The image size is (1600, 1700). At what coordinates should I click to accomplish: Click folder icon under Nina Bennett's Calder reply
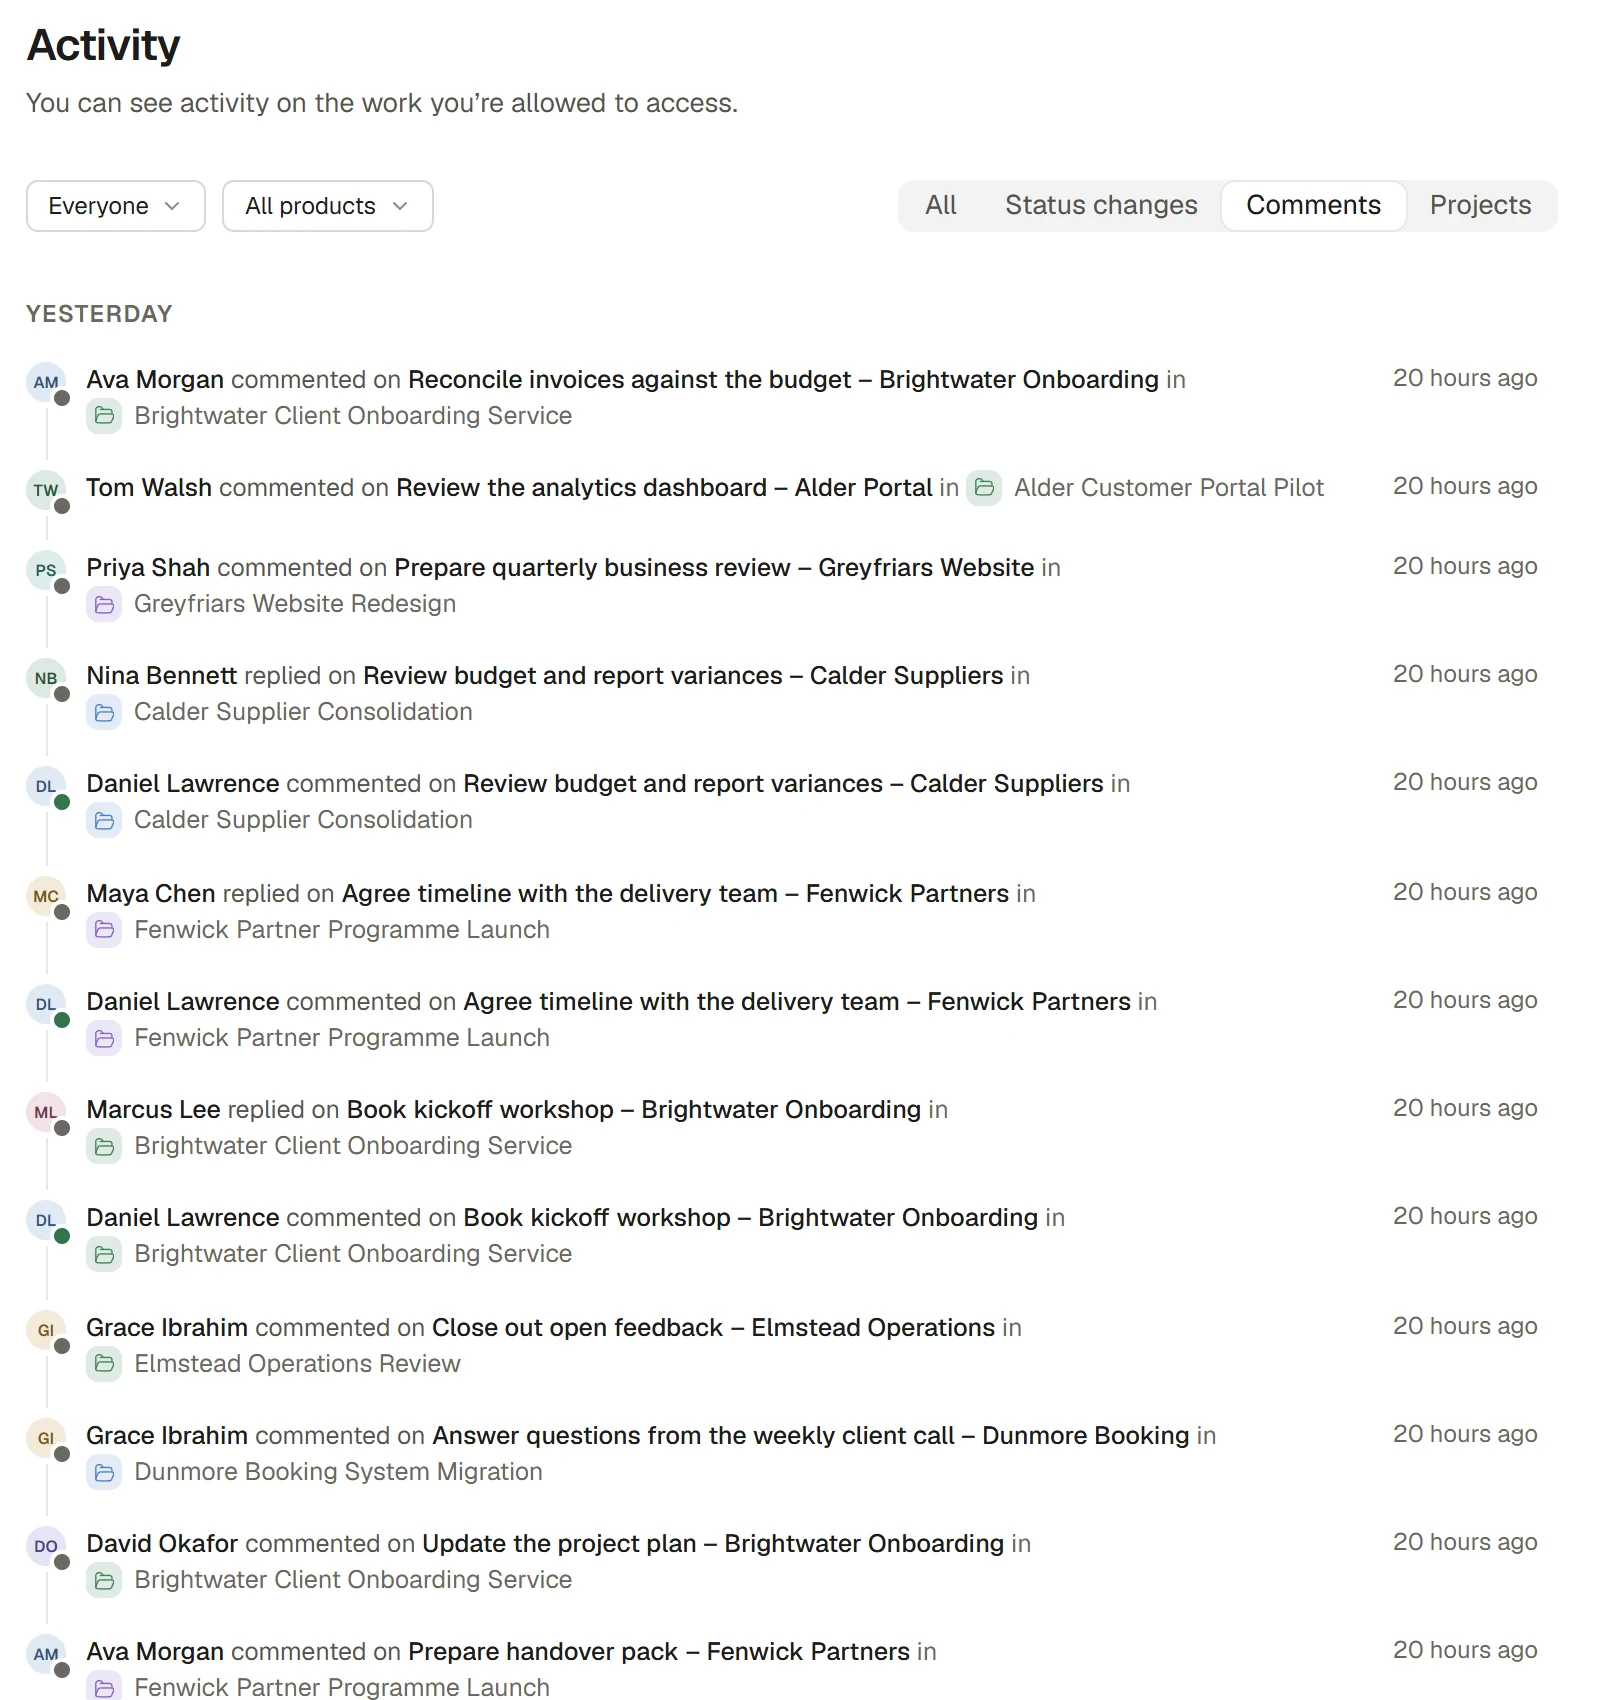[x=104, y=712]
